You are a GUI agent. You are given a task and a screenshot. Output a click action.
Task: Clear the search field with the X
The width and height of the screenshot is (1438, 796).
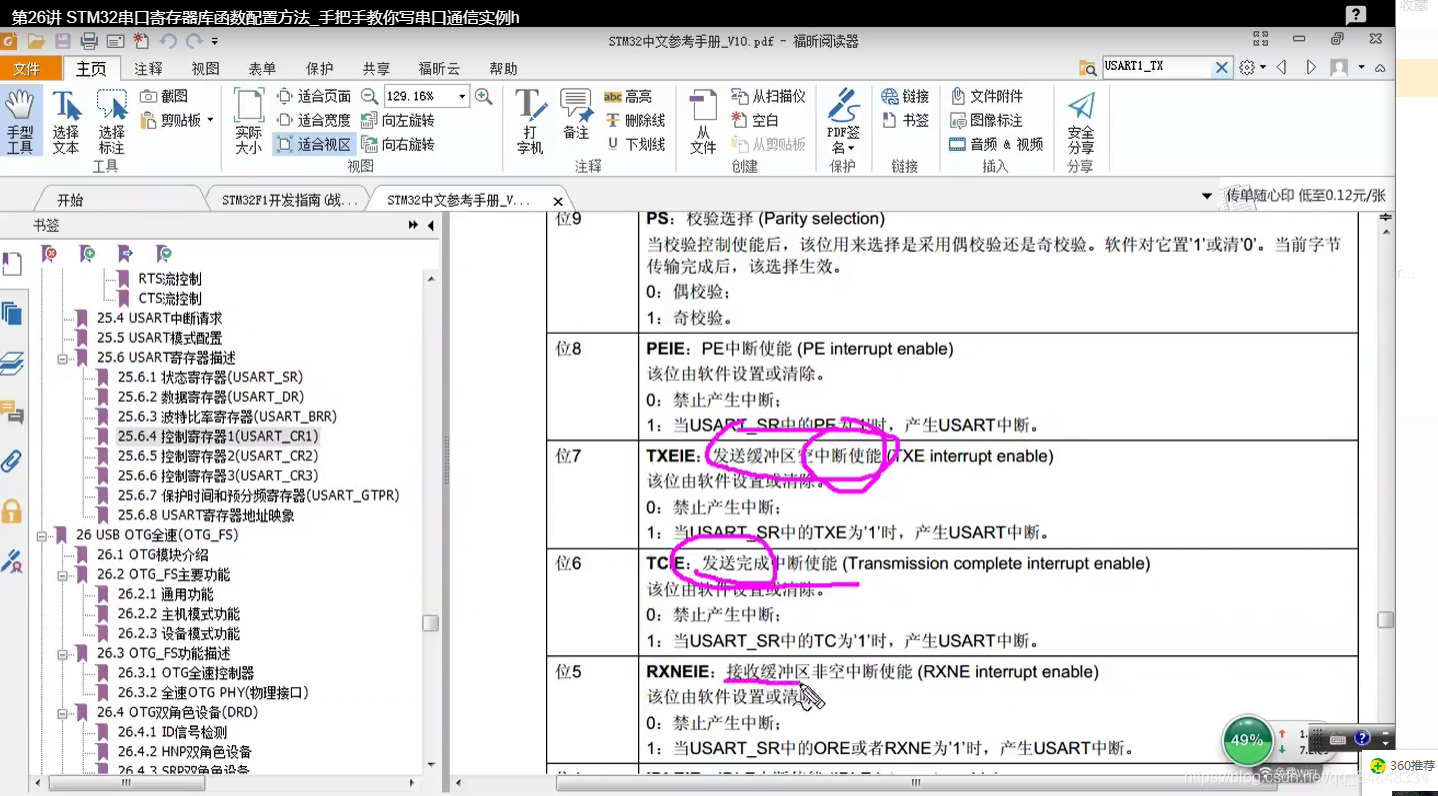1222,68
